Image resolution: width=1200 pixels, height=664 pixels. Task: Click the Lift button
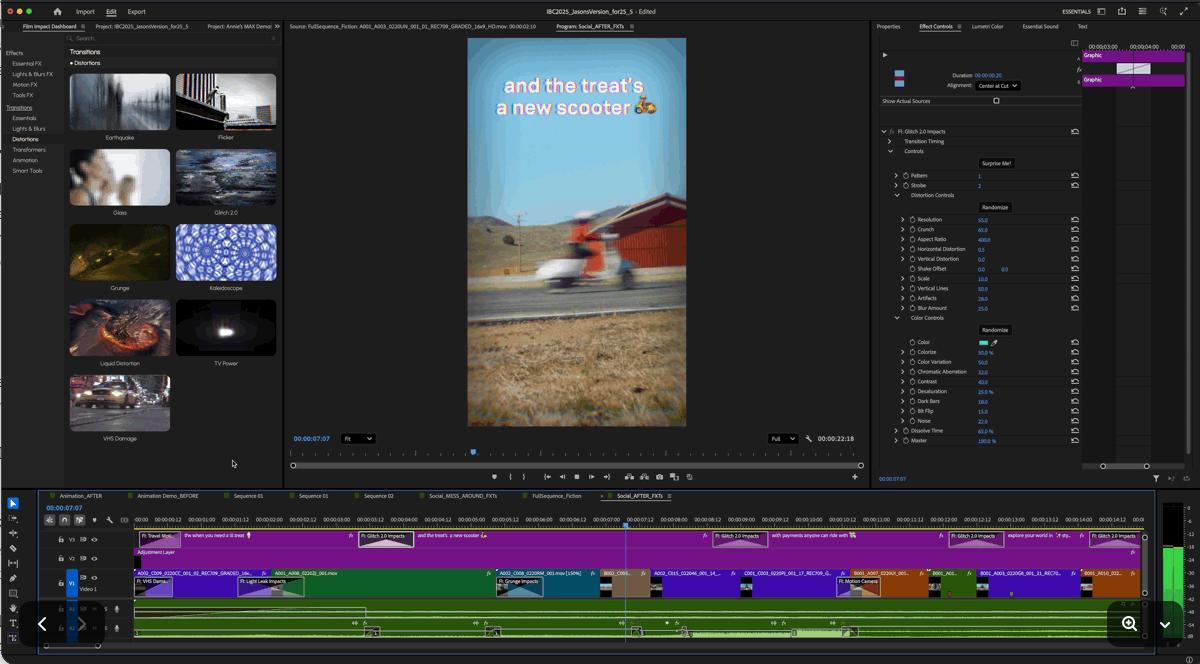(x=629, y=477)
